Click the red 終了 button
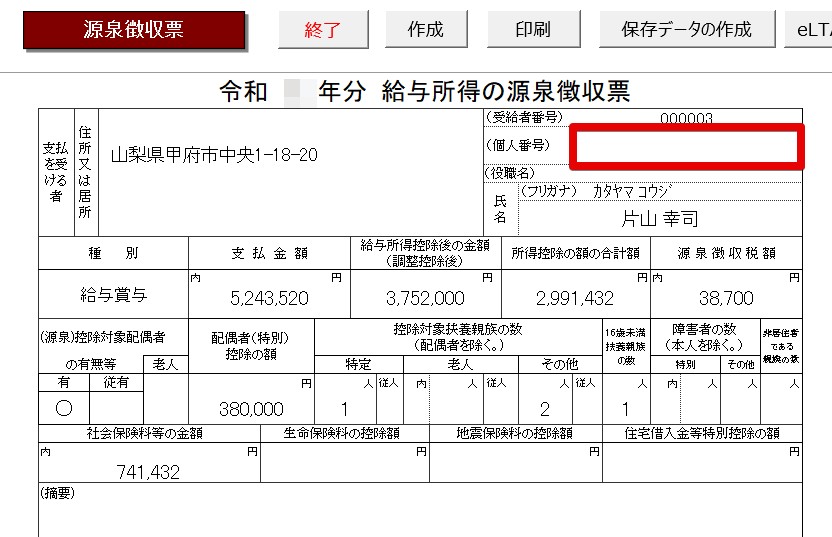Screen dimensions: 832x537 click(x=323, y=30)
